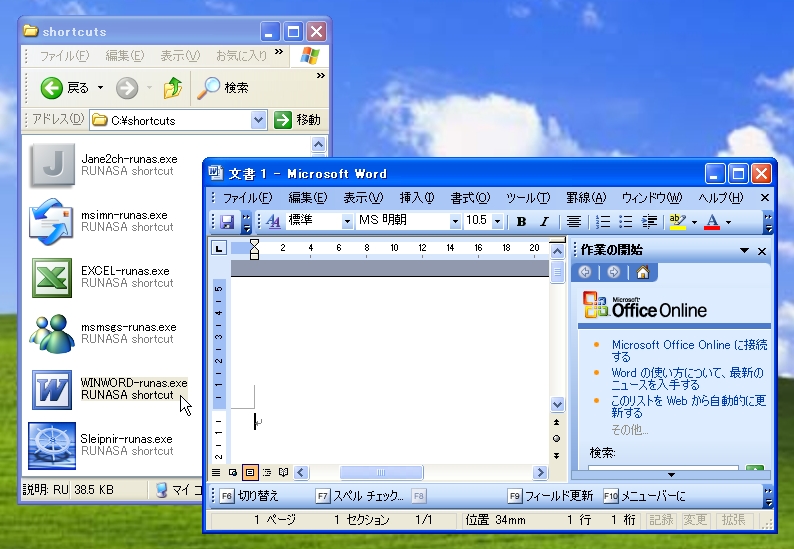Click Previous Page double-arrow button

[557, 422]
